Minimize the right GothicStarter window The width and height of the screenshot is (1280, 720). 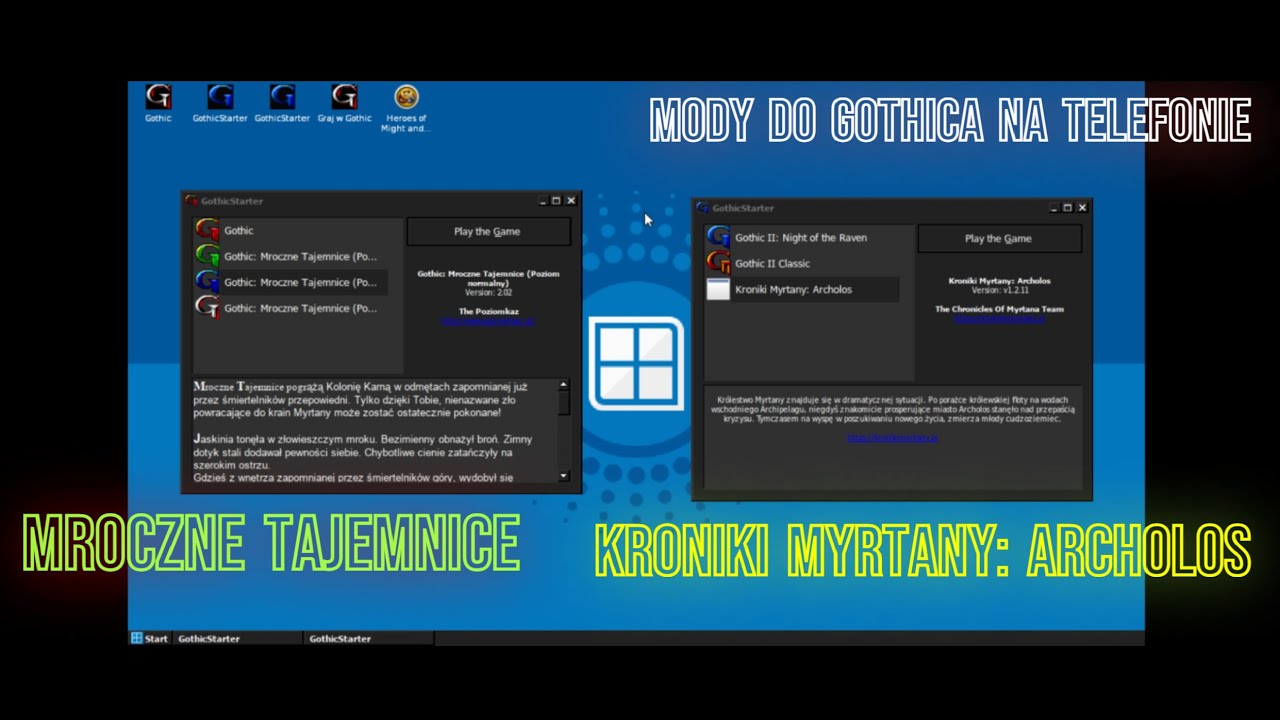tap(1054, 208)
